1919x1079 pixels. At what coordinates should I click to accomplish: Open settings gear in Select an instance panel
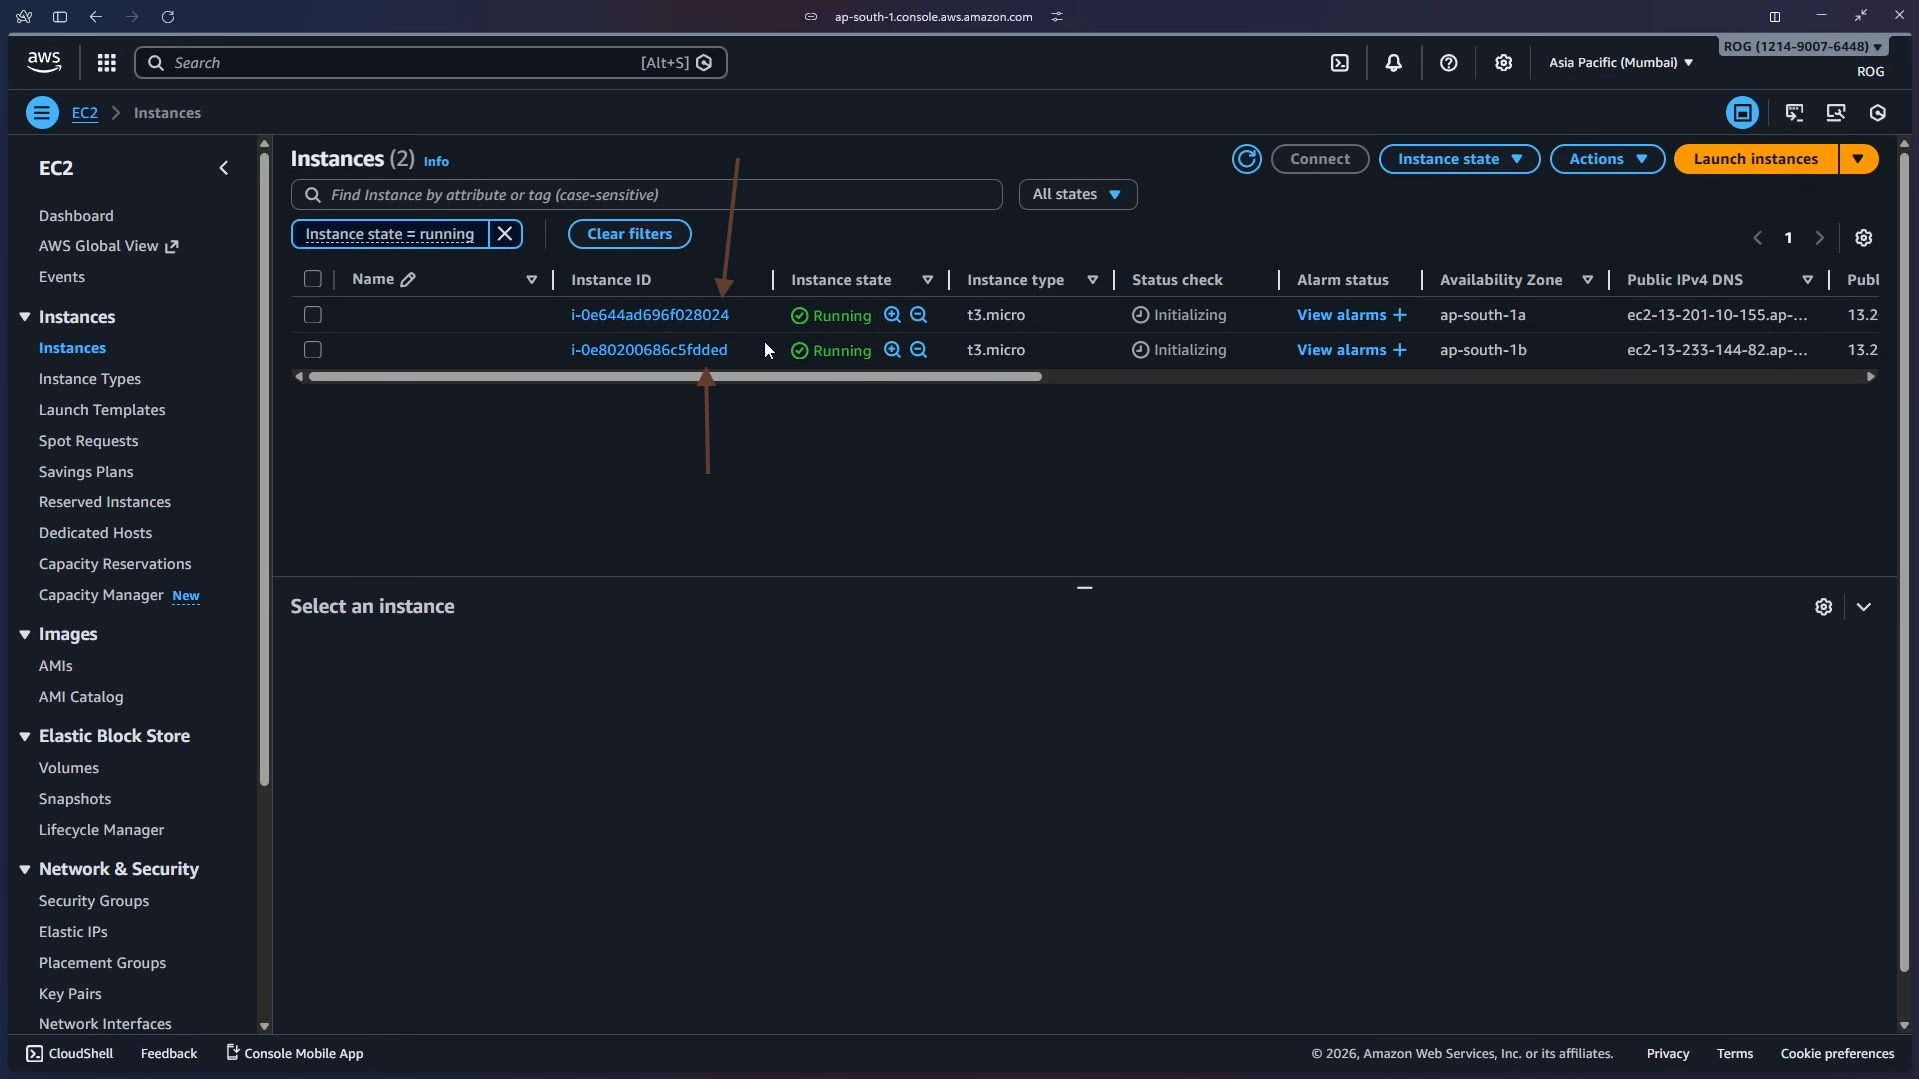[x=1823, y=606]
